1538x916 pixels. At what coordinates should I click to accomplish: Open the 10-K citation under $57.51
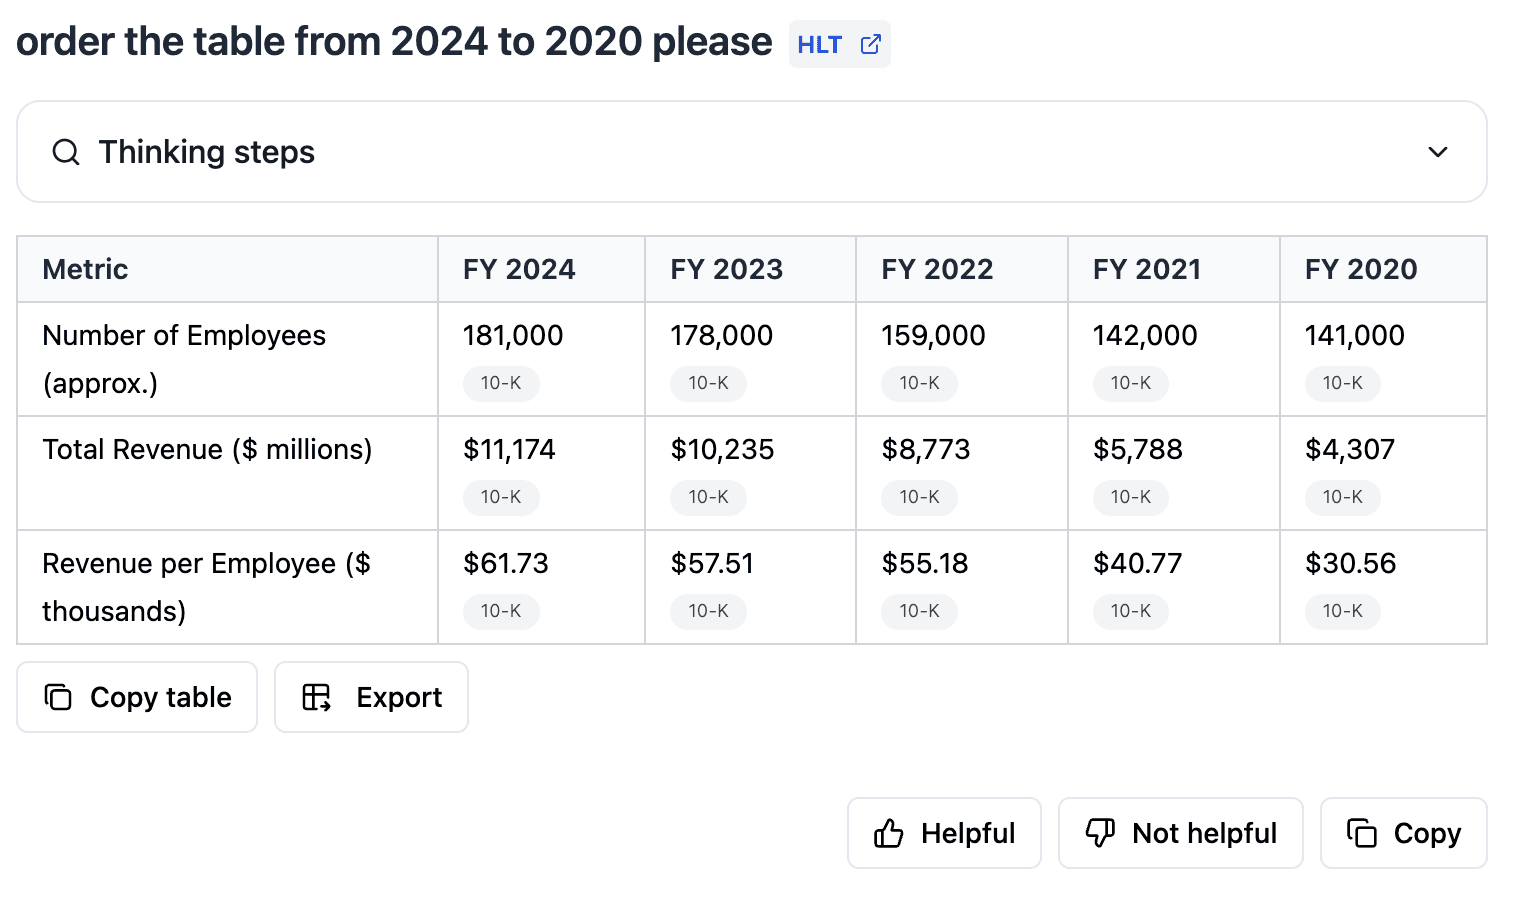click(708, 611)
